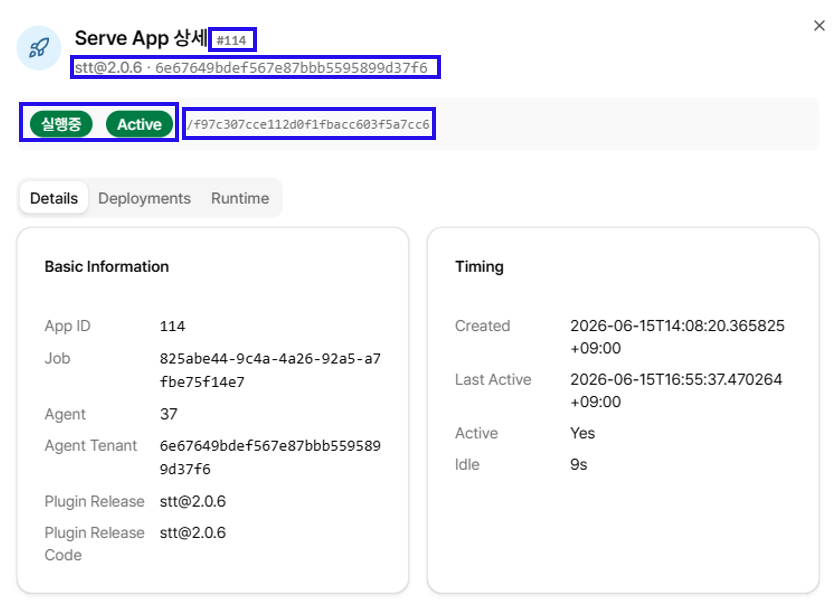This screenshot has width=838, height=600.
Task: Select the /f97c307cce112d0f1fbacc603f5a7cc6 path text
Action: [308, 124]
